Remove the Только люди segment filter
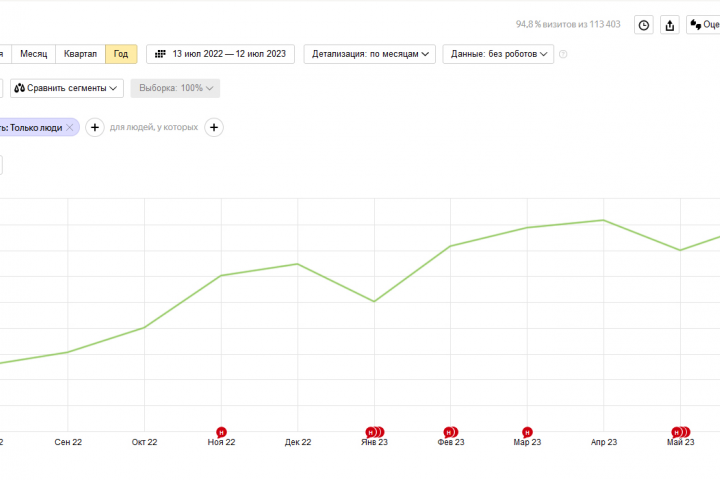 70,128
